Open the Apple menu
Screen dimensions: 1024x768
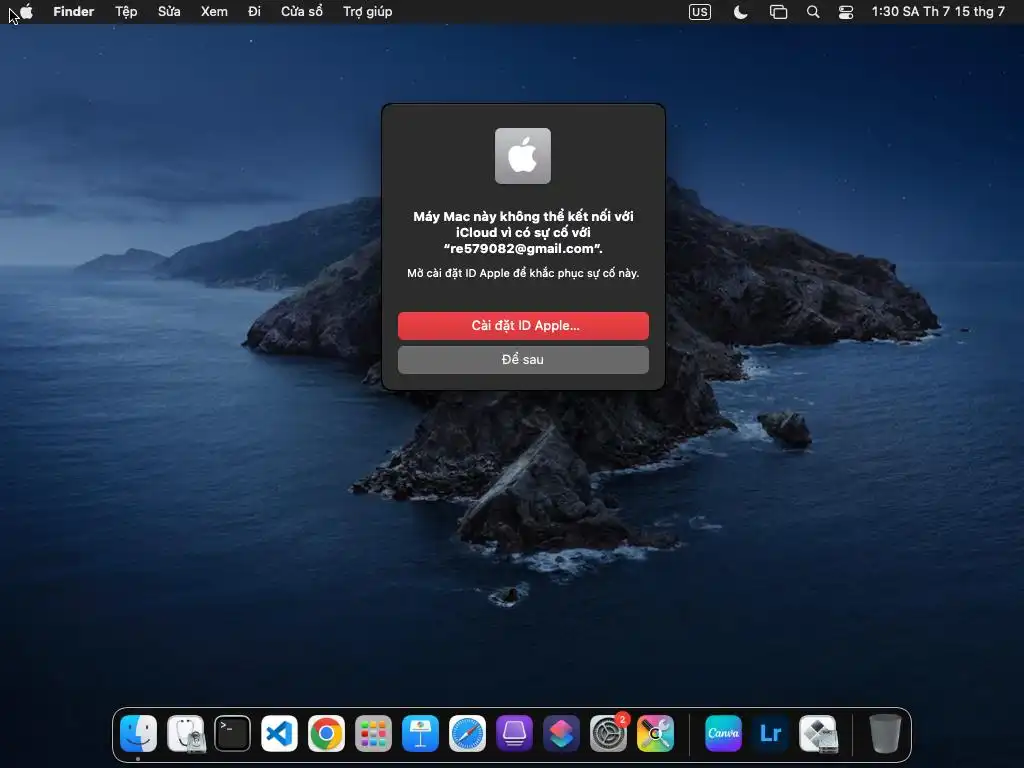click(26, 11)
